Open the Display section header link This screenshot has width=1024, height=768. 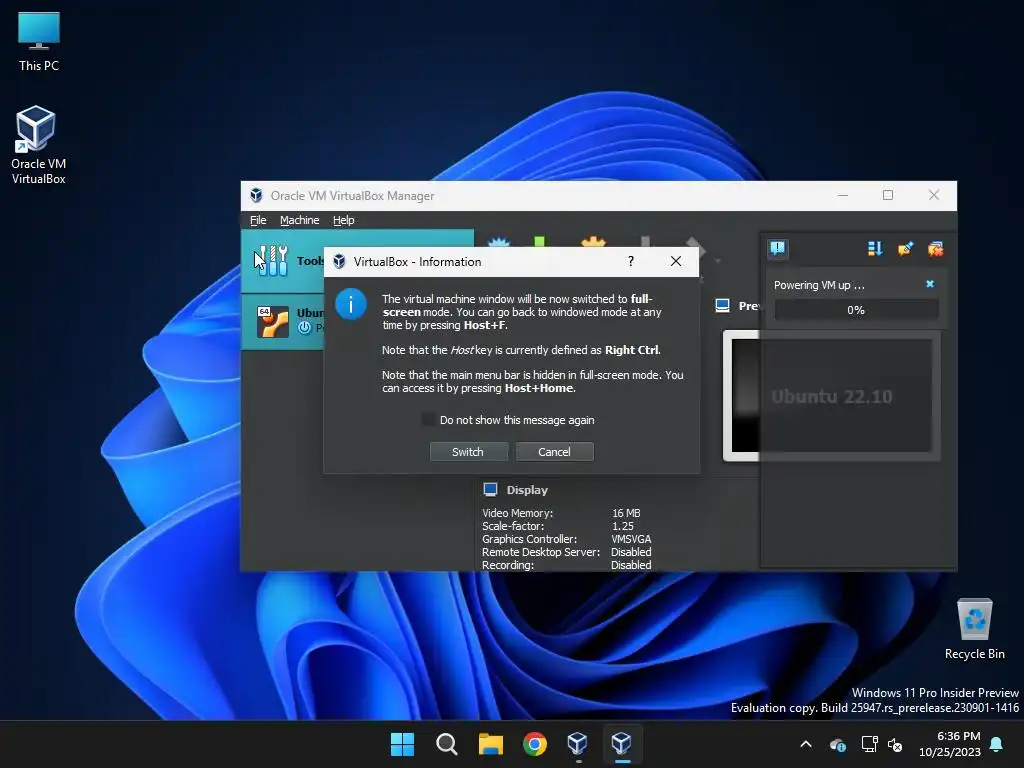[x=527, y=490]
